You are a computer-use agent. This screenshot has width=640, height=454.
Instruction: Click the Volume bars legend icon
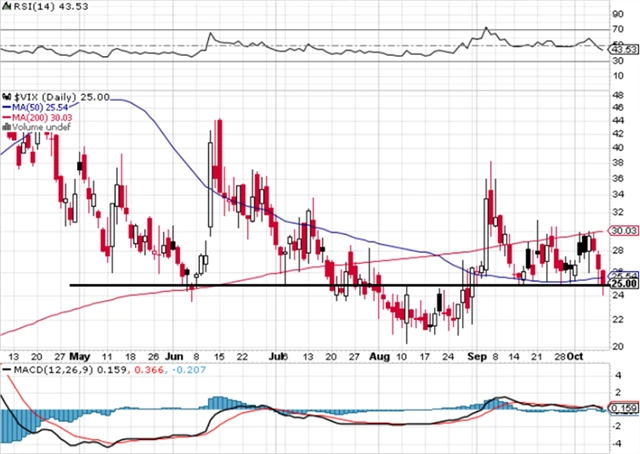[x=5, y=126]
